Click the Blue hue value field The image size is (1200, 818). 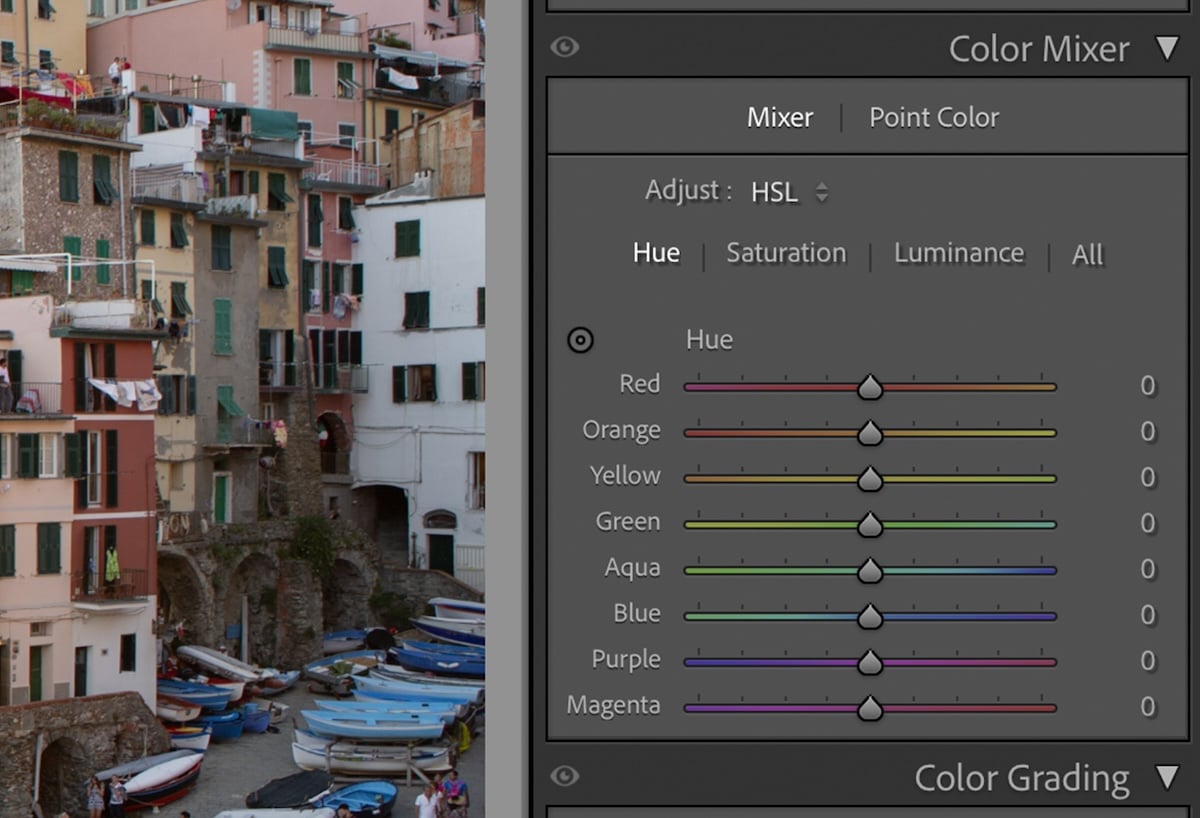(1146, 614)
